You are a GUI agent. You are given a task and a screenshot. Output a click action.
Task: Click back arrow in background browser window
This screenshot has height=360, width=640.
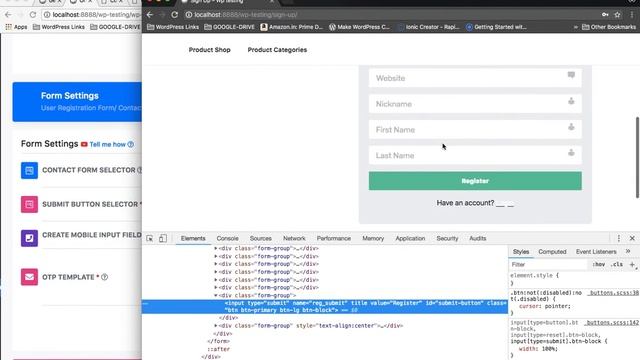pyautogui.click(x=8, y=15)
